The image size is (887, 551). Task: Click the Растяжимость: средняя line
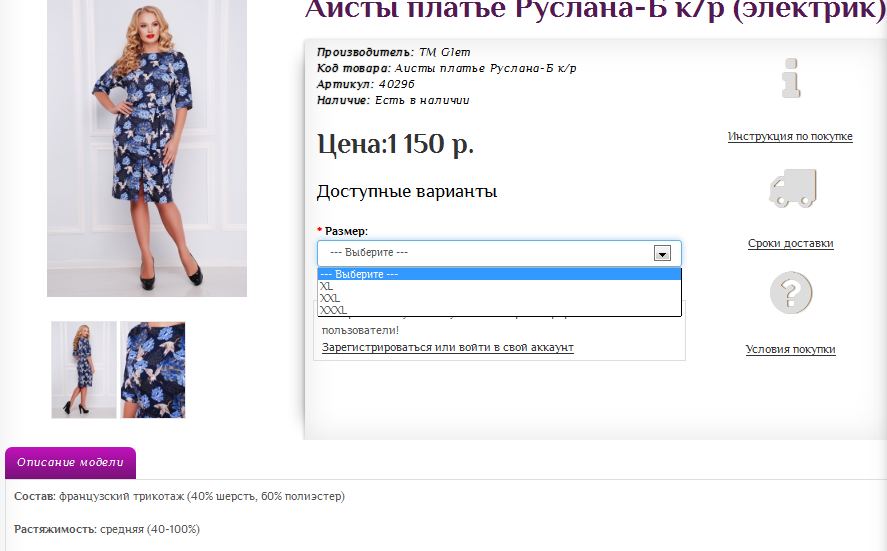(x=107, y=530)
